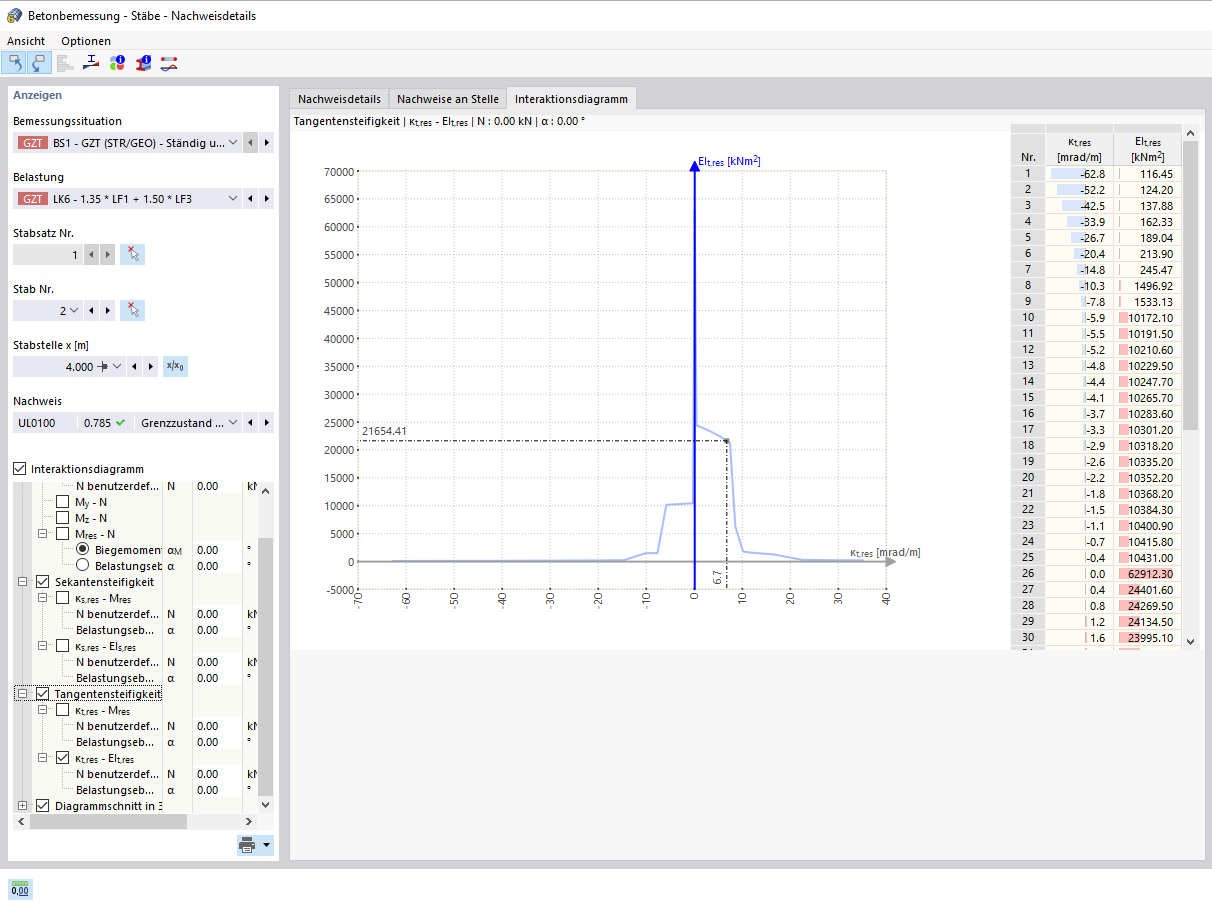Viewport: 1212px width, 909px height.
Task: Uncheck the κt,res - EIt,res checkbox
Action: [63, 758]
